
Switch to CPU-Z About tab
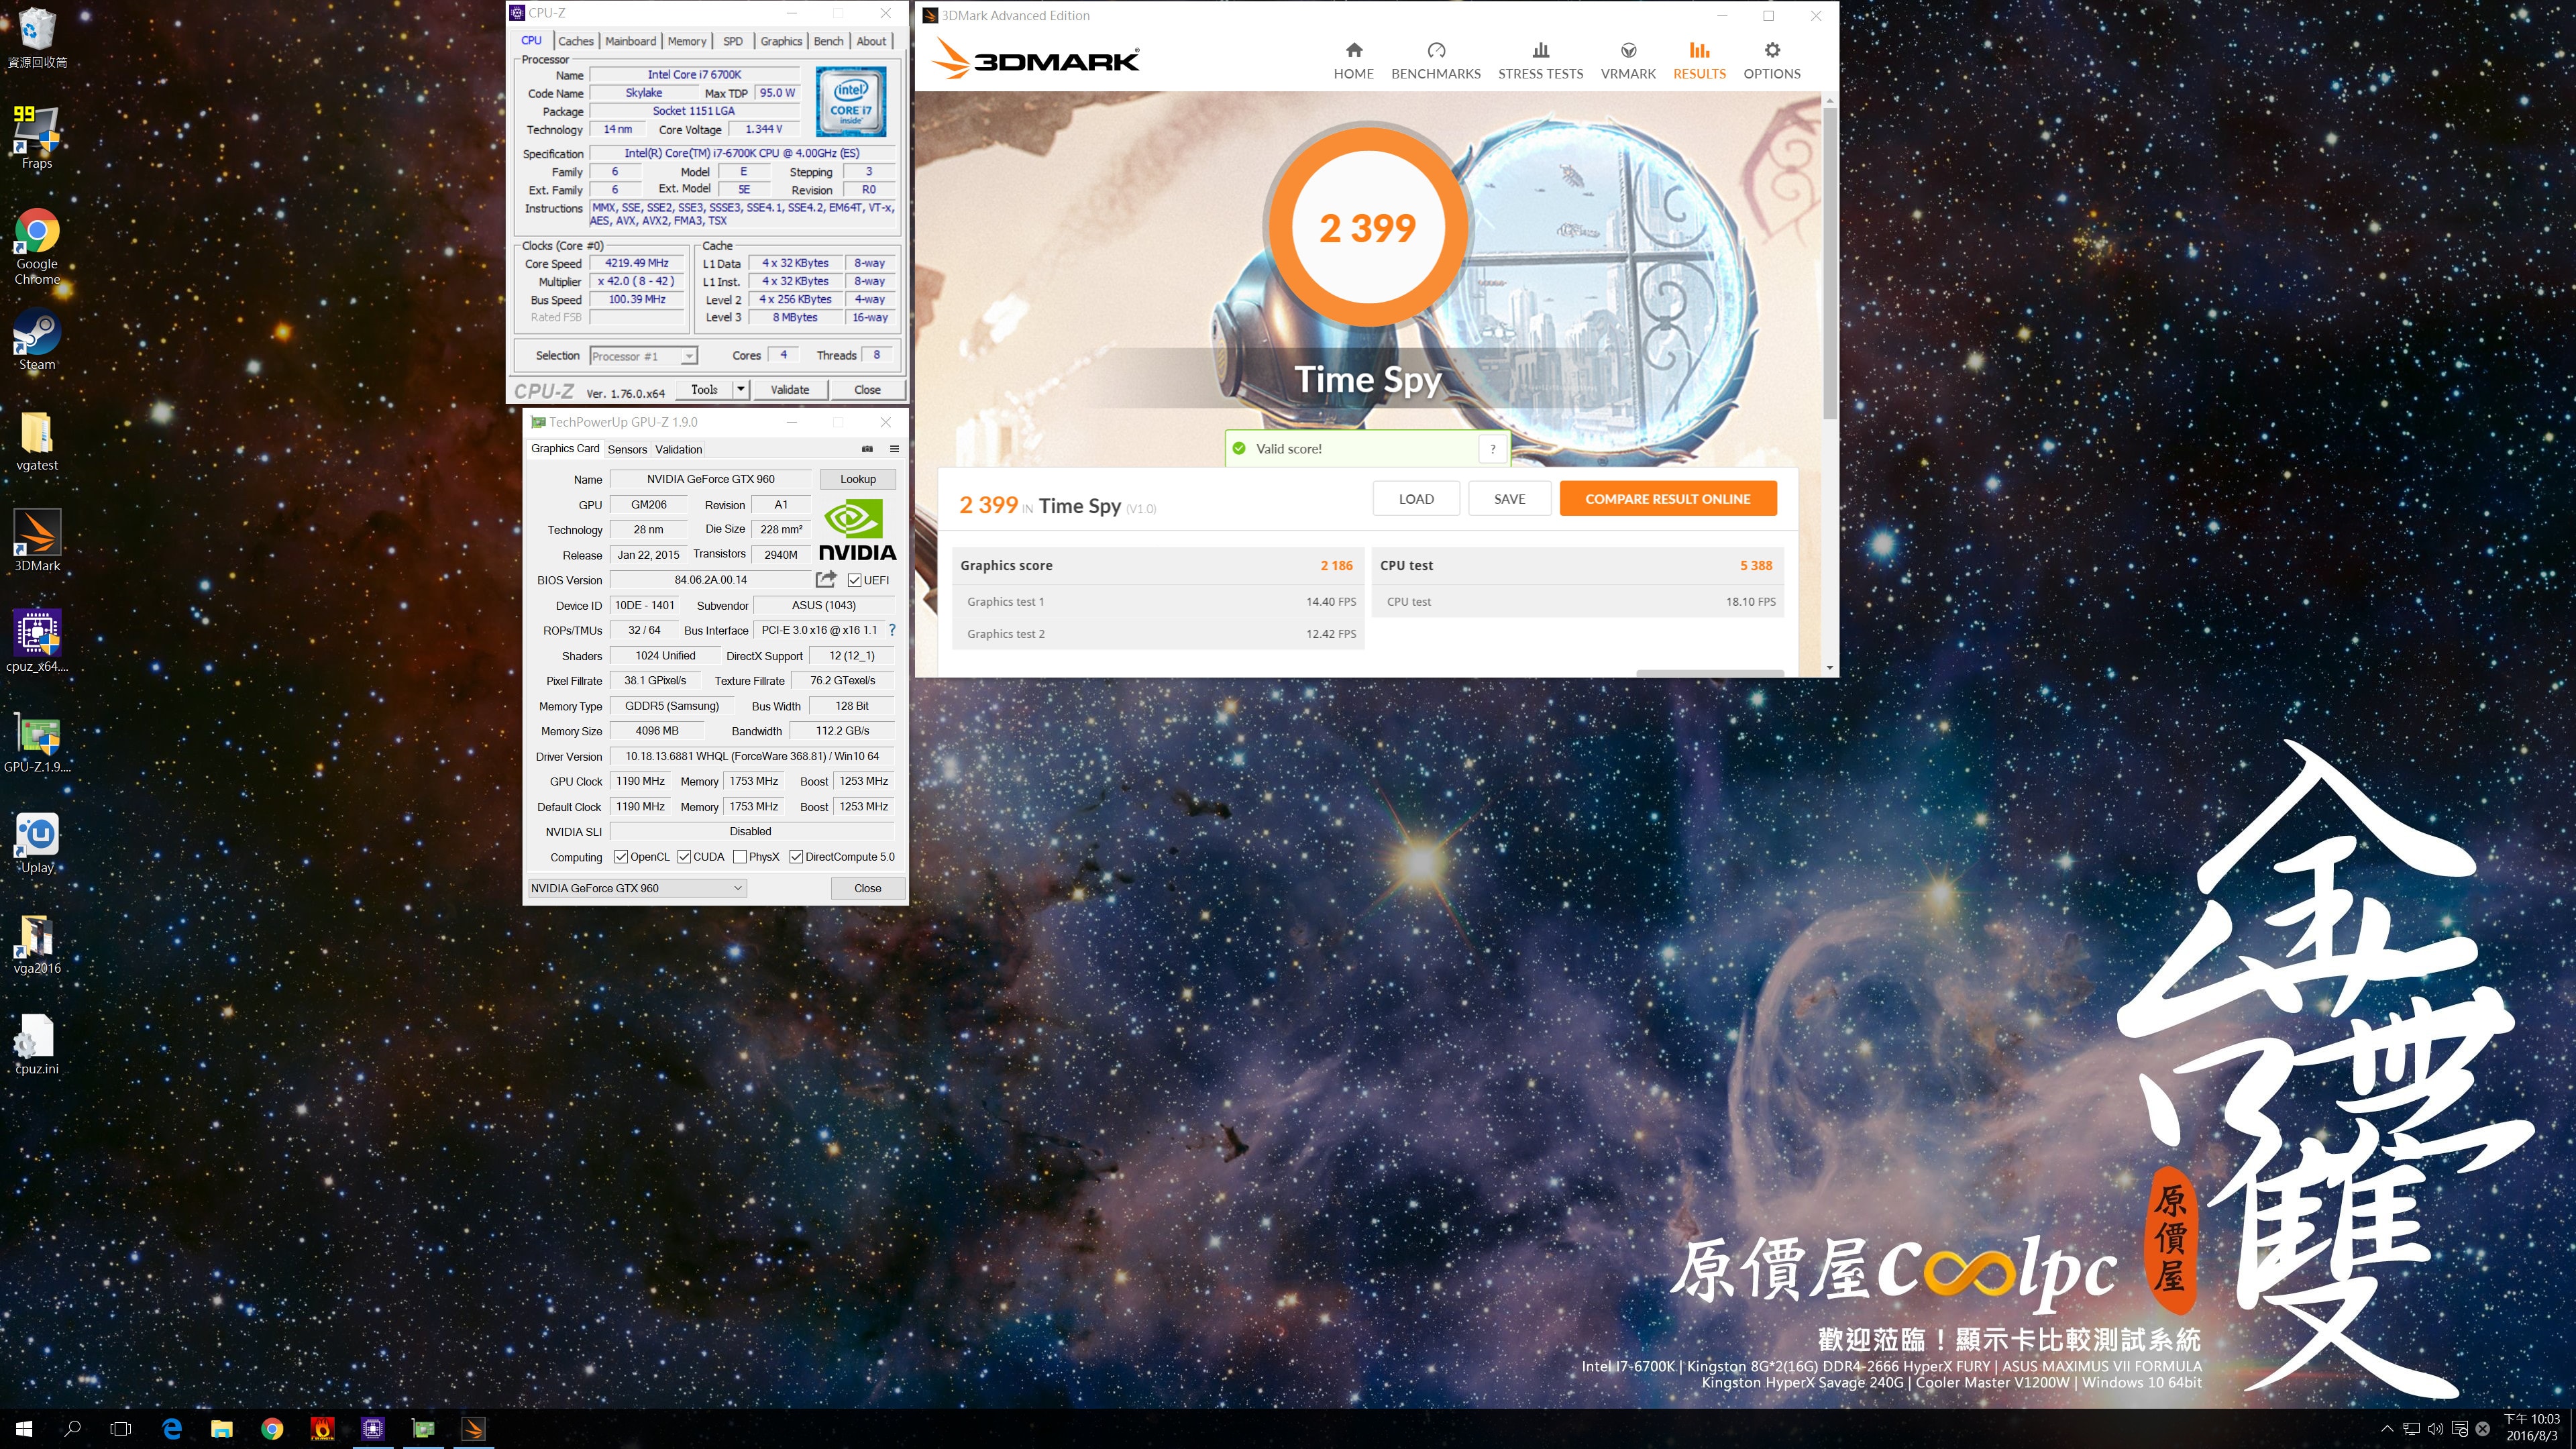(x=871, y=41)
